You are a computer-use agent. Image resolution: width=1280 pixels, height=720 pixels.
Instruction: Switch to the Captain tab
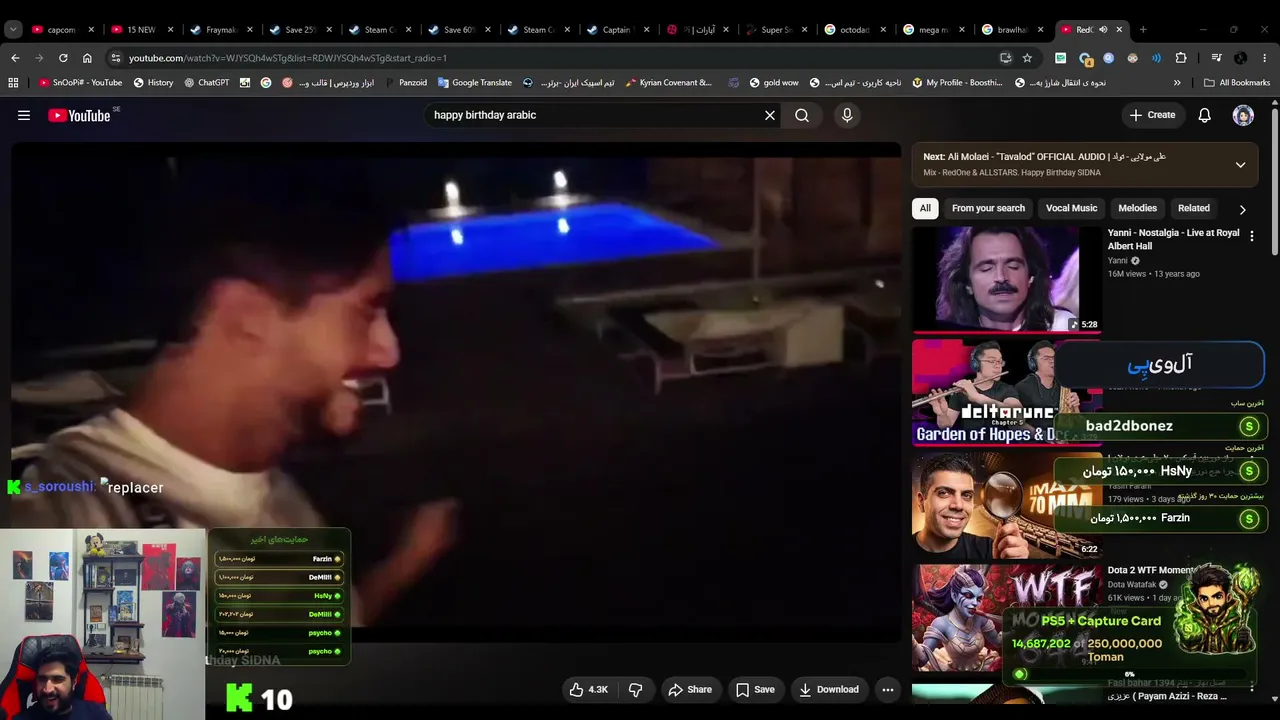[x=616, y=30]
